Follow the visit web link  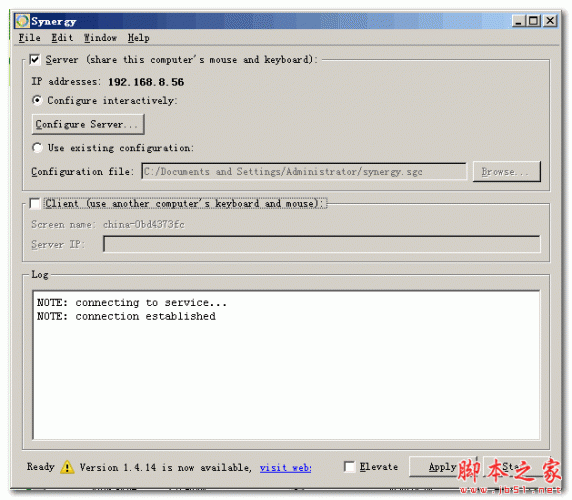tap(286, 468)
